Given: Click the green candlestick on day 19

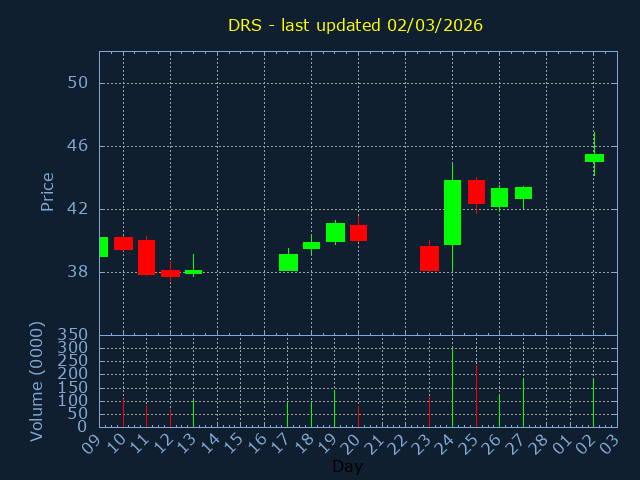Looking at the screenshot, I should pyautogui.click(x=335, y=232).
